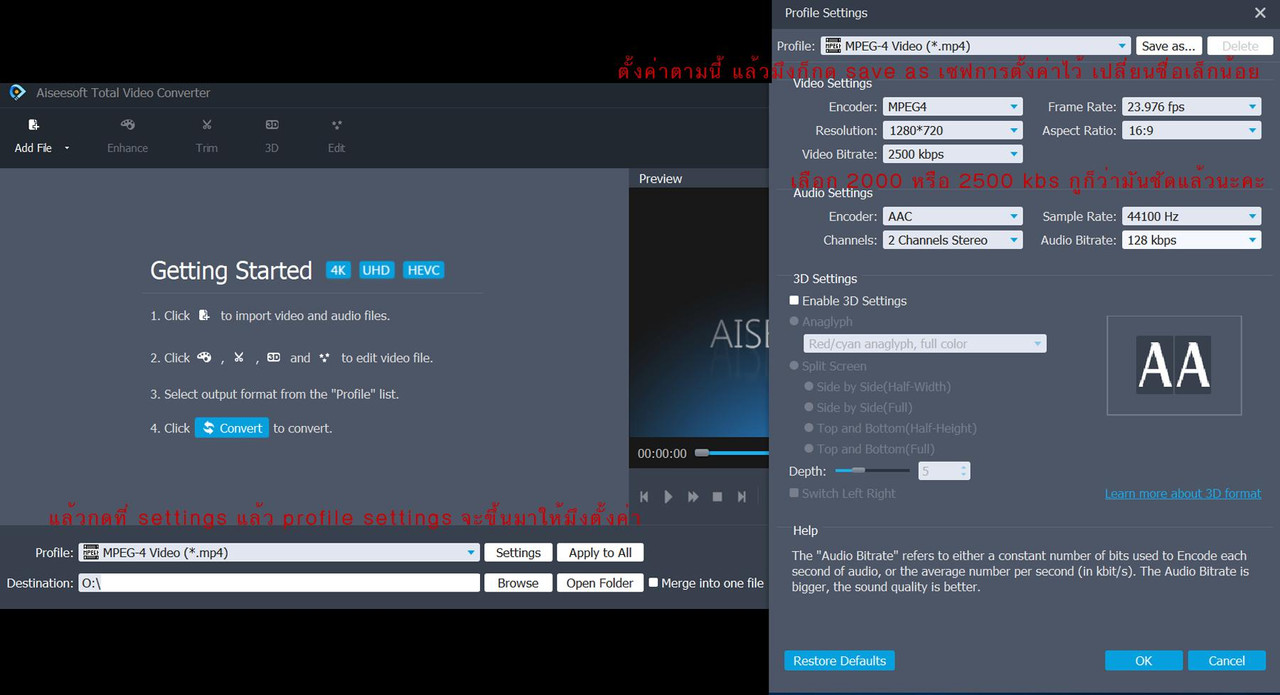Screen dimensions: 1280x695
Task: Open Learn more about 3D format link
Action: (1183, 493)
